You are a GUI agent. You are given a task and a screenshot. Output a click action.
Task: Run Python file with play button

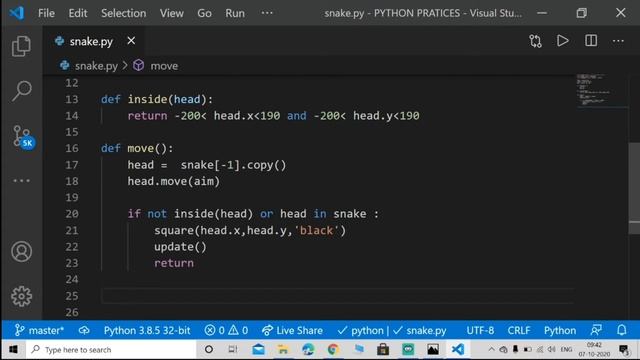pyautogui.click(x=562, y=41)
